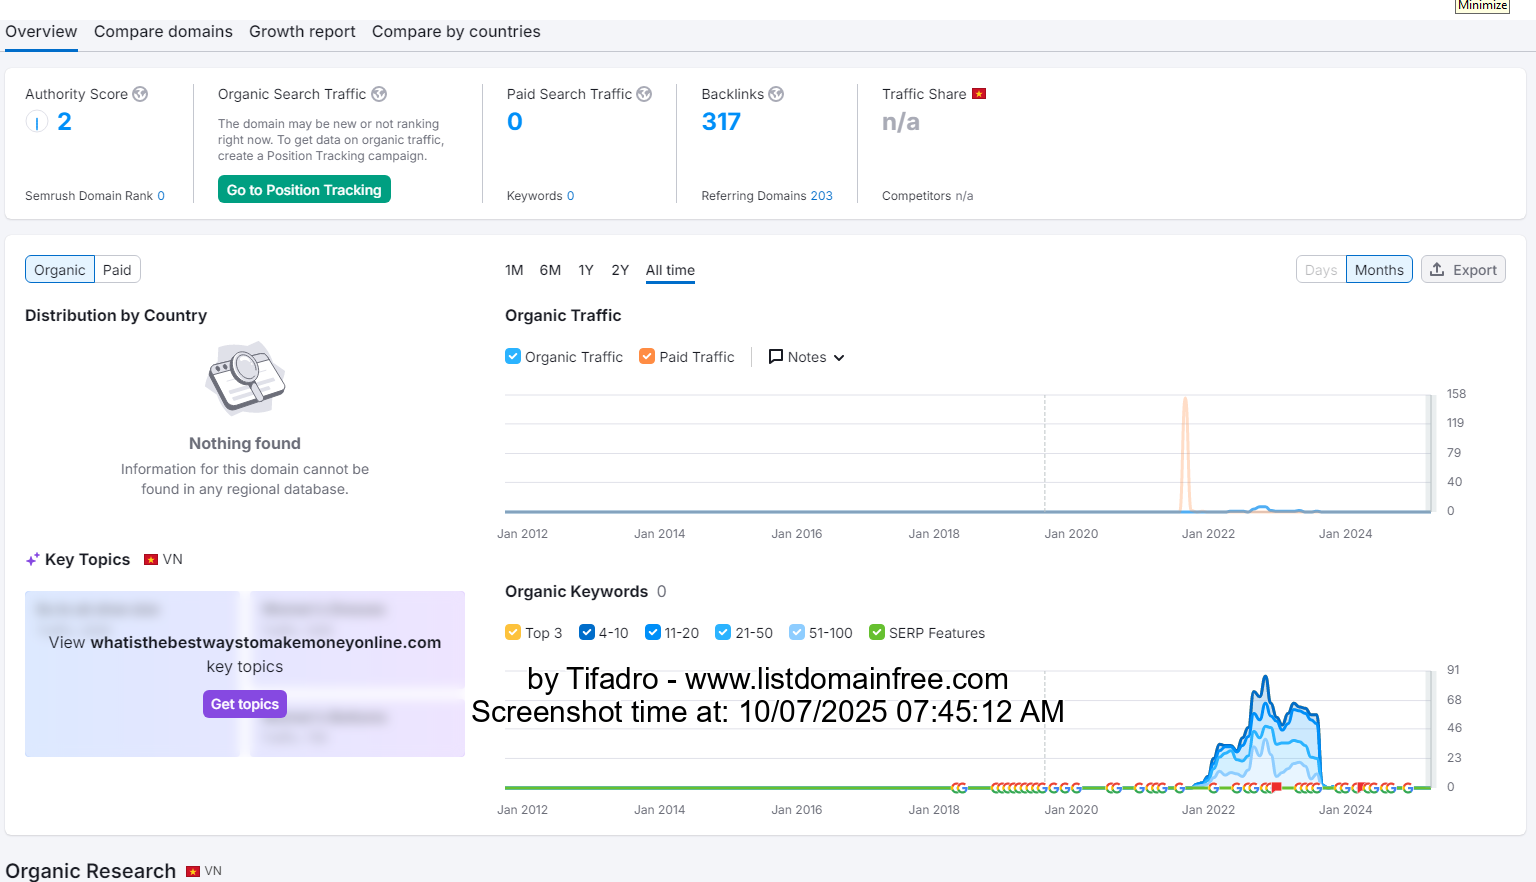Screen dimensions: 1536x882
Task: Expand the Notes dropdown
Action: point(807,357)
